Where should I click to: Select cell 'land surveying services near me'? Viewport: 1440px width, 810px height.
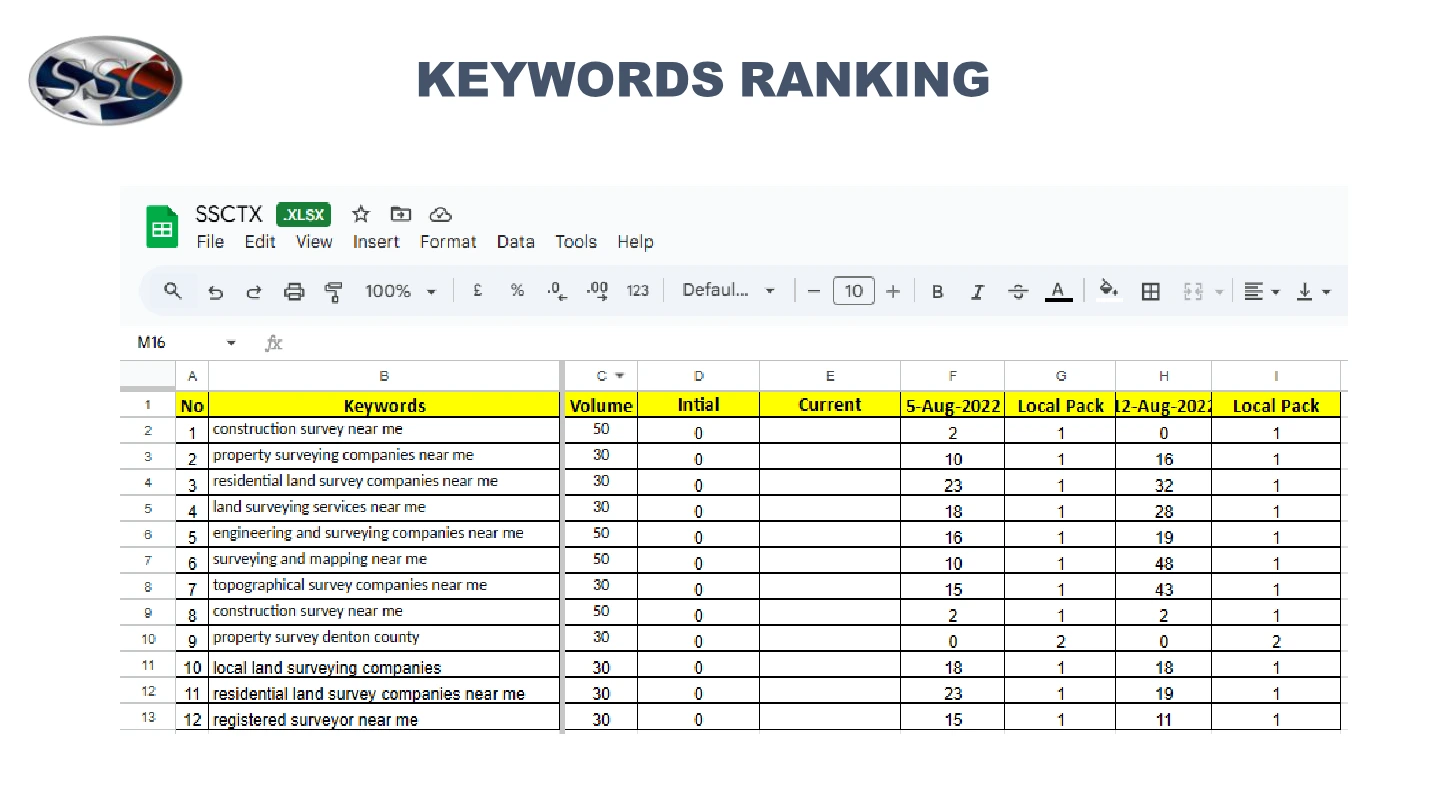[x=384, y=508]
